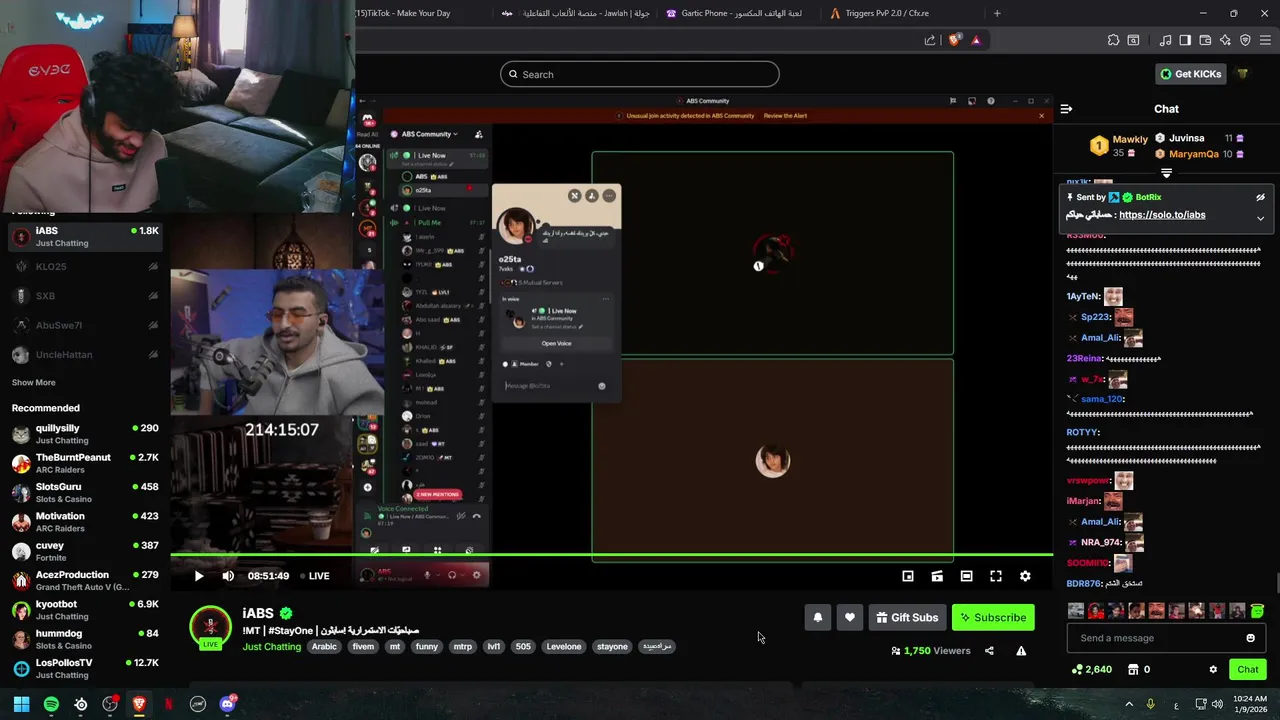
Task: Open the solo.to/iabs link in chat
Action: click(x=1162, y=215)
